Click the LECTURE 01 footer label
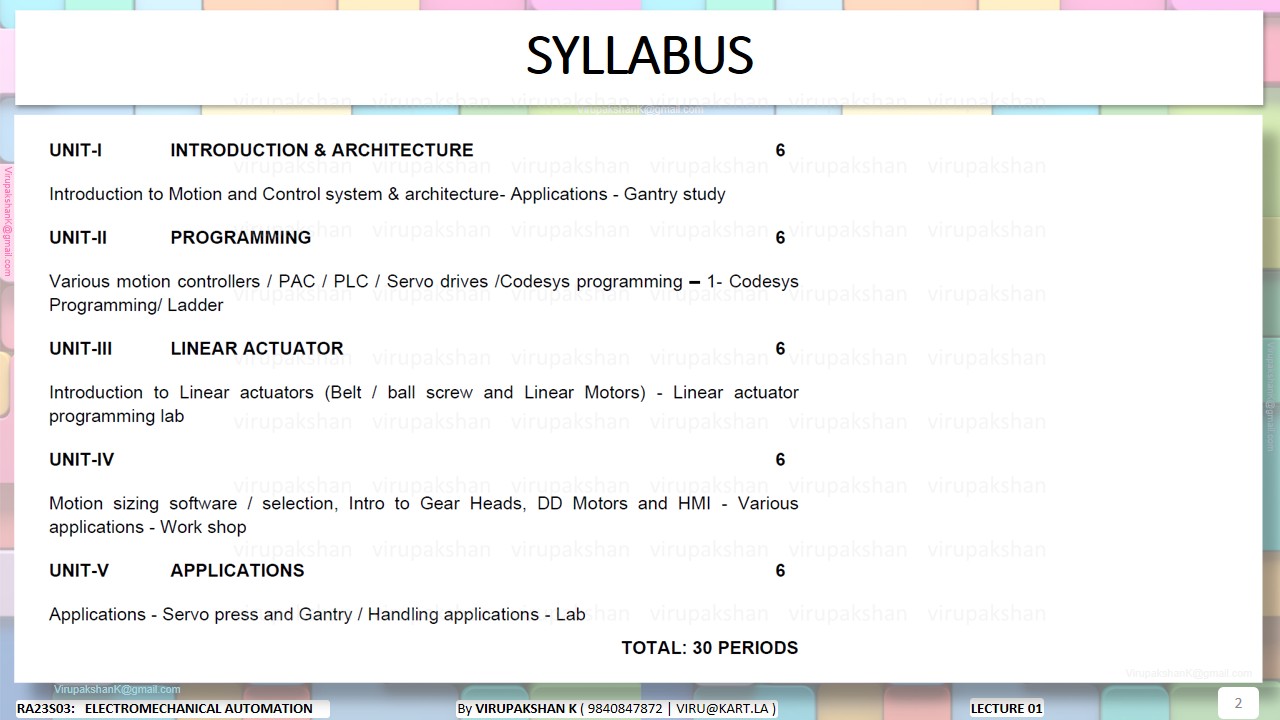 pyautogui.click(x=1006, y=708)
